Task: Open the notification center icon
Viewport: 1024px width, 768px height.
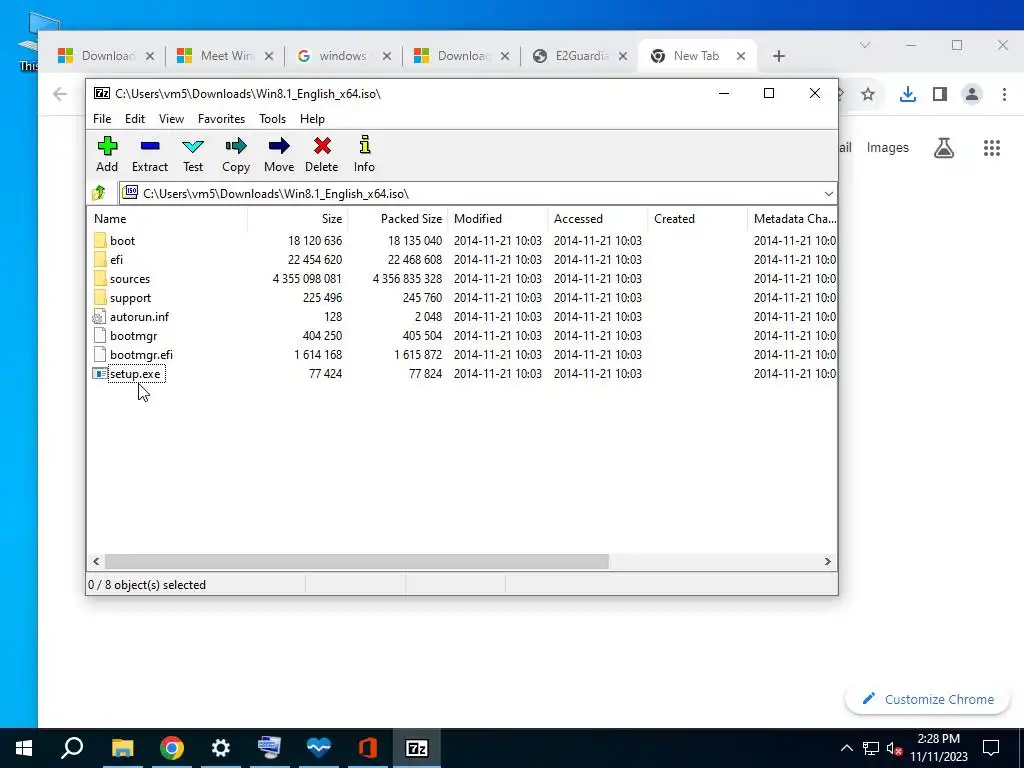Action: 991,748
